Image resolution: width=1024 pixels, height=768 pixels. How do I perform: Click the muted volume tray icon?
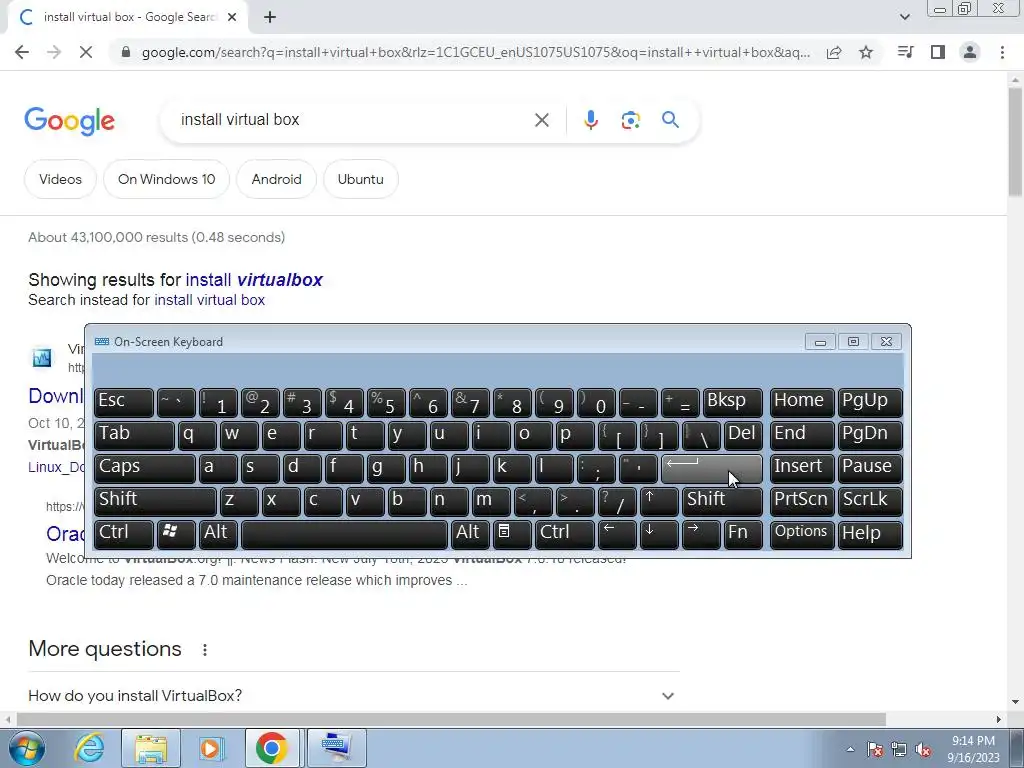pyautogui.click(x=923, y=749)
